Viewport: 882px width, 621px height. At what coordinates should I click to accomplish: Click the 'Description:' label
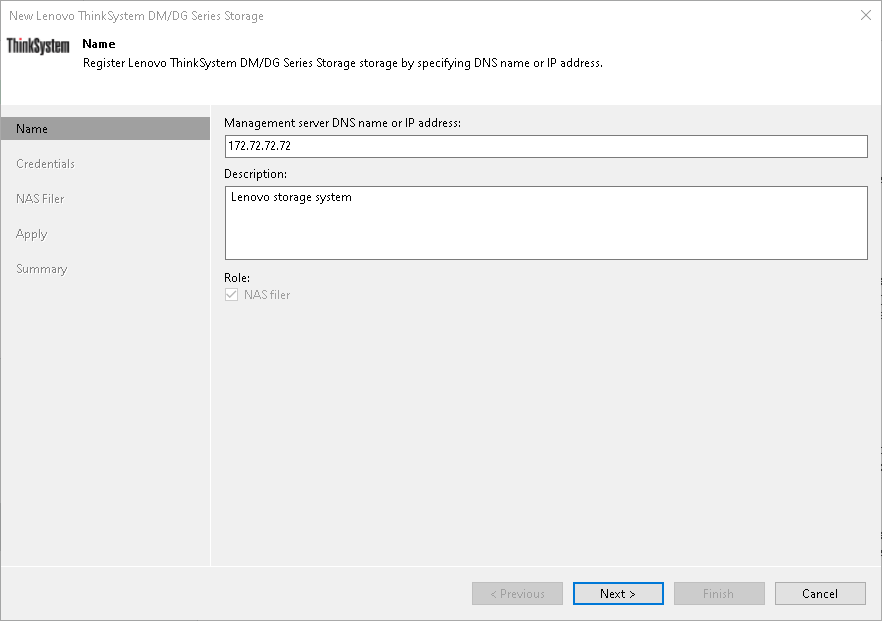coord(255,174)
